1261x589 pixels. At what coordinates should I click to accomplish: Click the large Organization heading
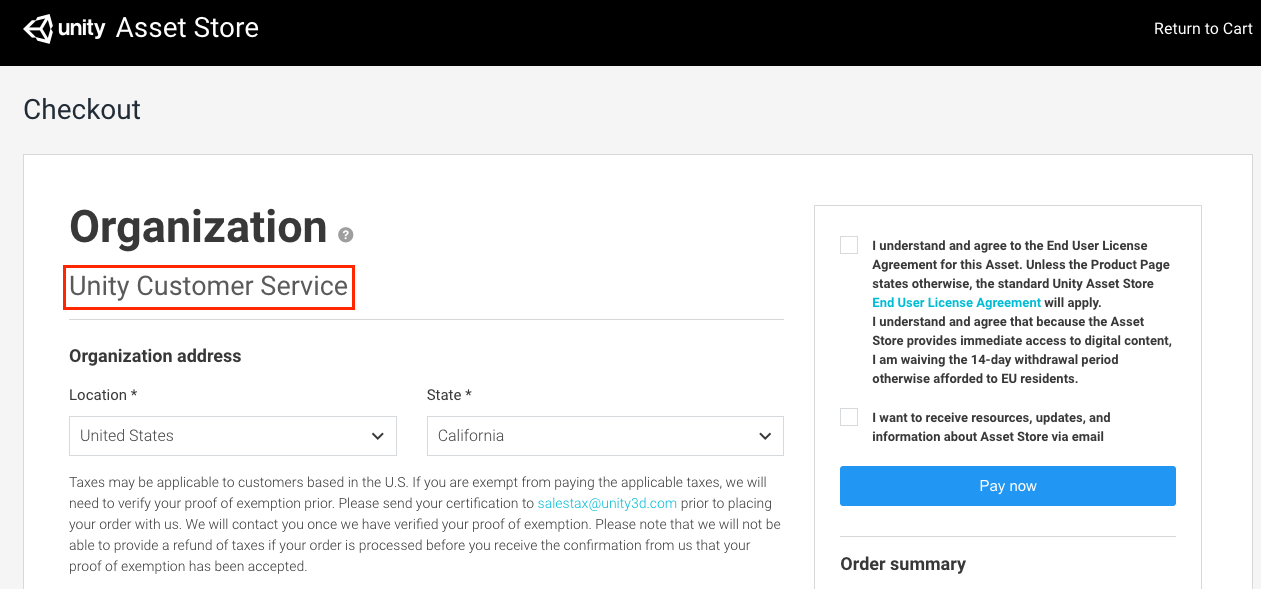coord(198,227)
